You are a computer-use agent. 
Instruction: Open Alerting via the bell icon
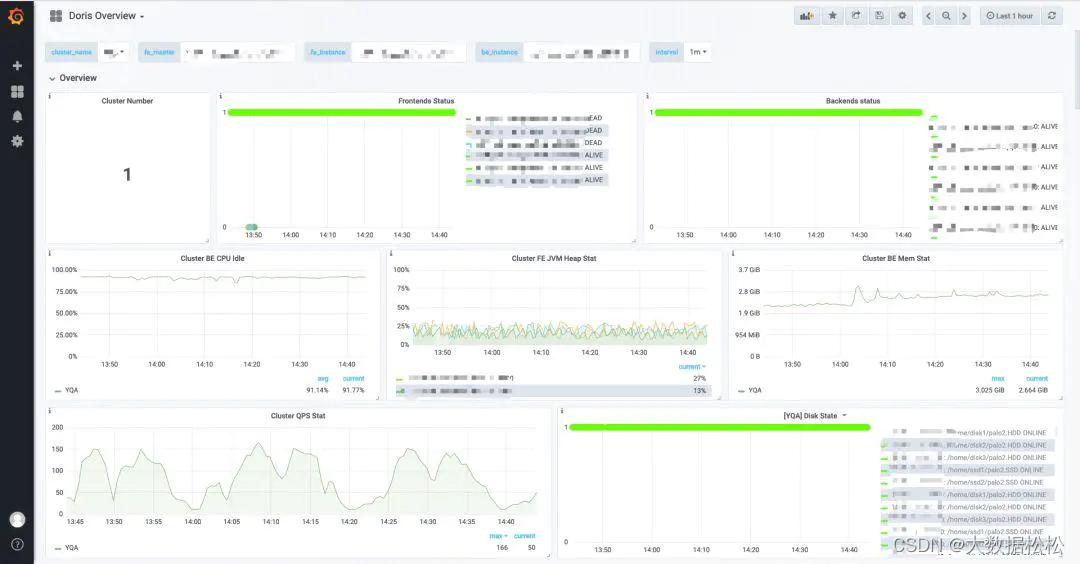pos(17,116)
